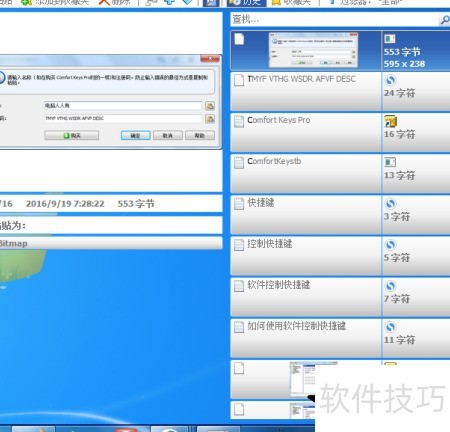This screenshot has height=432, width=450.
Task: Focus the 查找... search field
Action: click(x=335, y=20)
